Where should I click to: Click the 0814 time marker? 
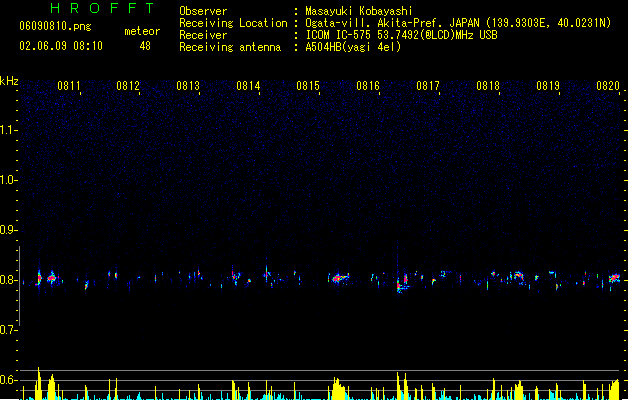(248, 86)
